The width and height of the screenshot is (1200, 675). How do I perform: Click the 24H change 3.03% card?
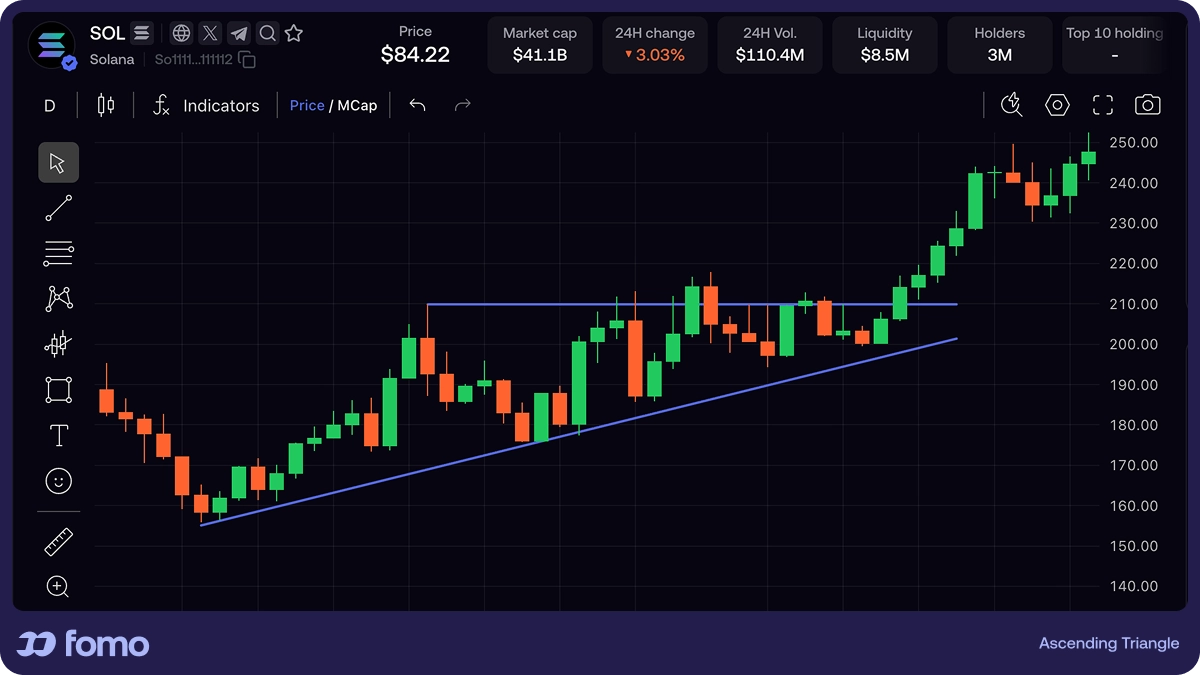(x=655, y=45)
